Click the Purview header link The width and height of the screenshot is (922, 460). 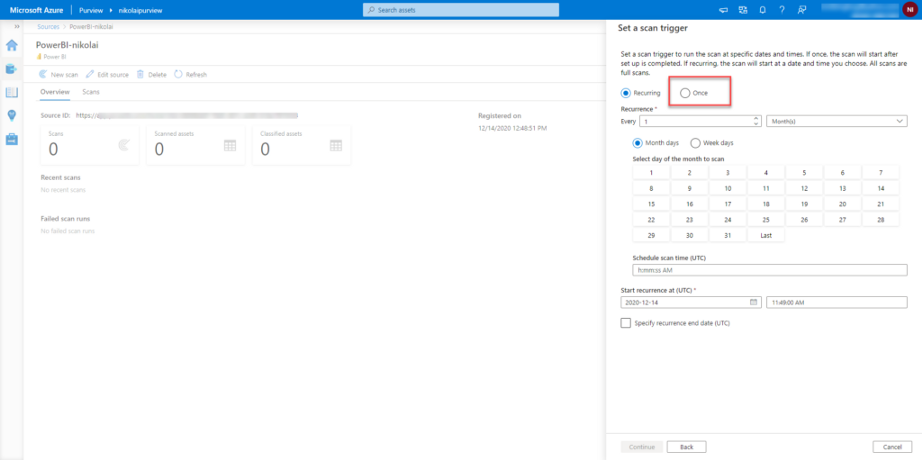[x=91, y=10]
